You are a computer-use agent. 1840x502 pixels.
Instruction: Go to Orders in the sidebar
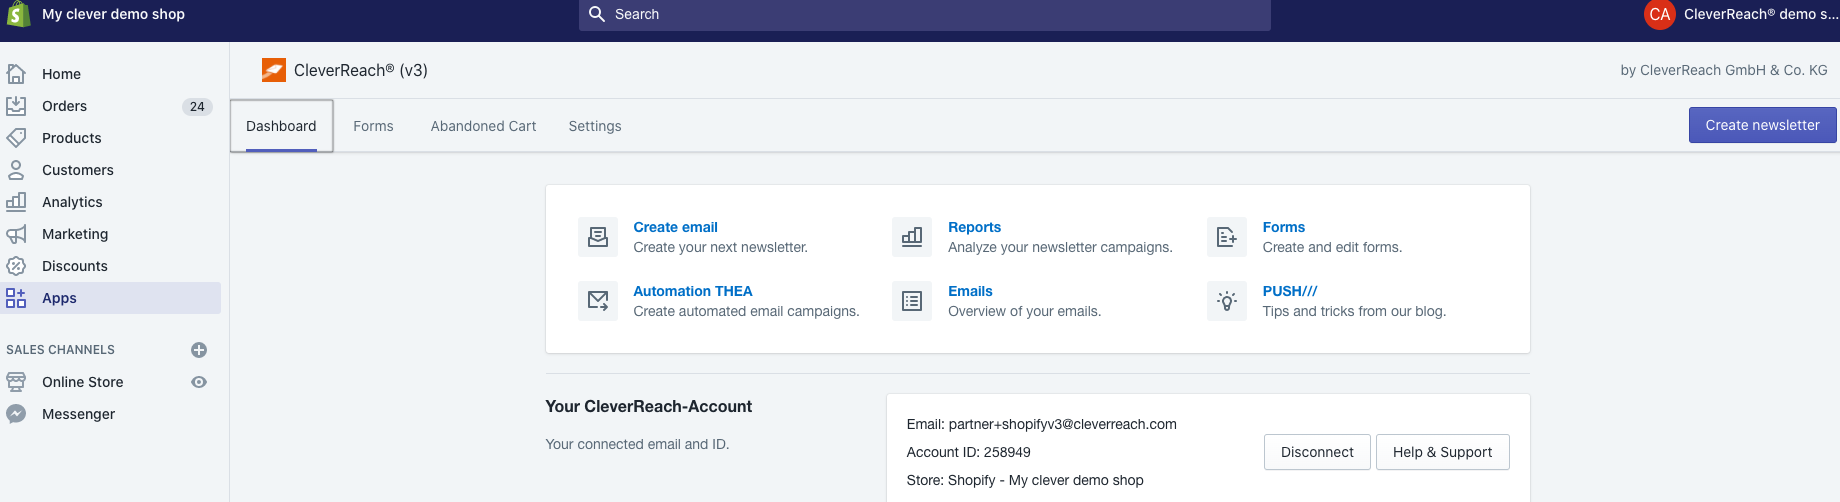tap(64, 106)
